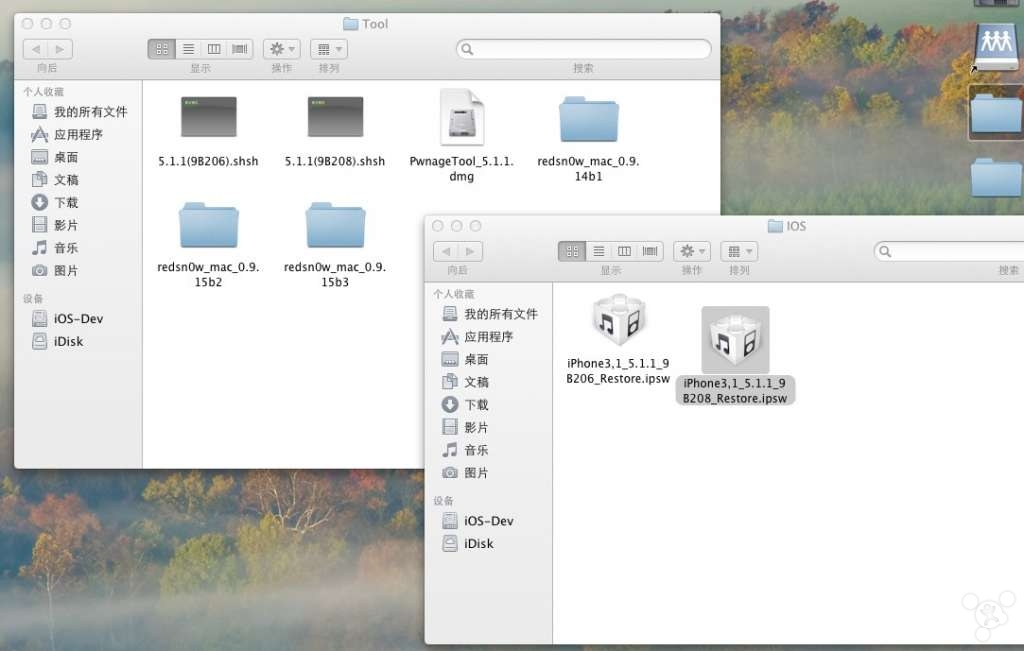Image resolution: width=1024 pixels, height=651 pixels.
Task: Switch Tool window to icon view
Action: coord(162,49)
